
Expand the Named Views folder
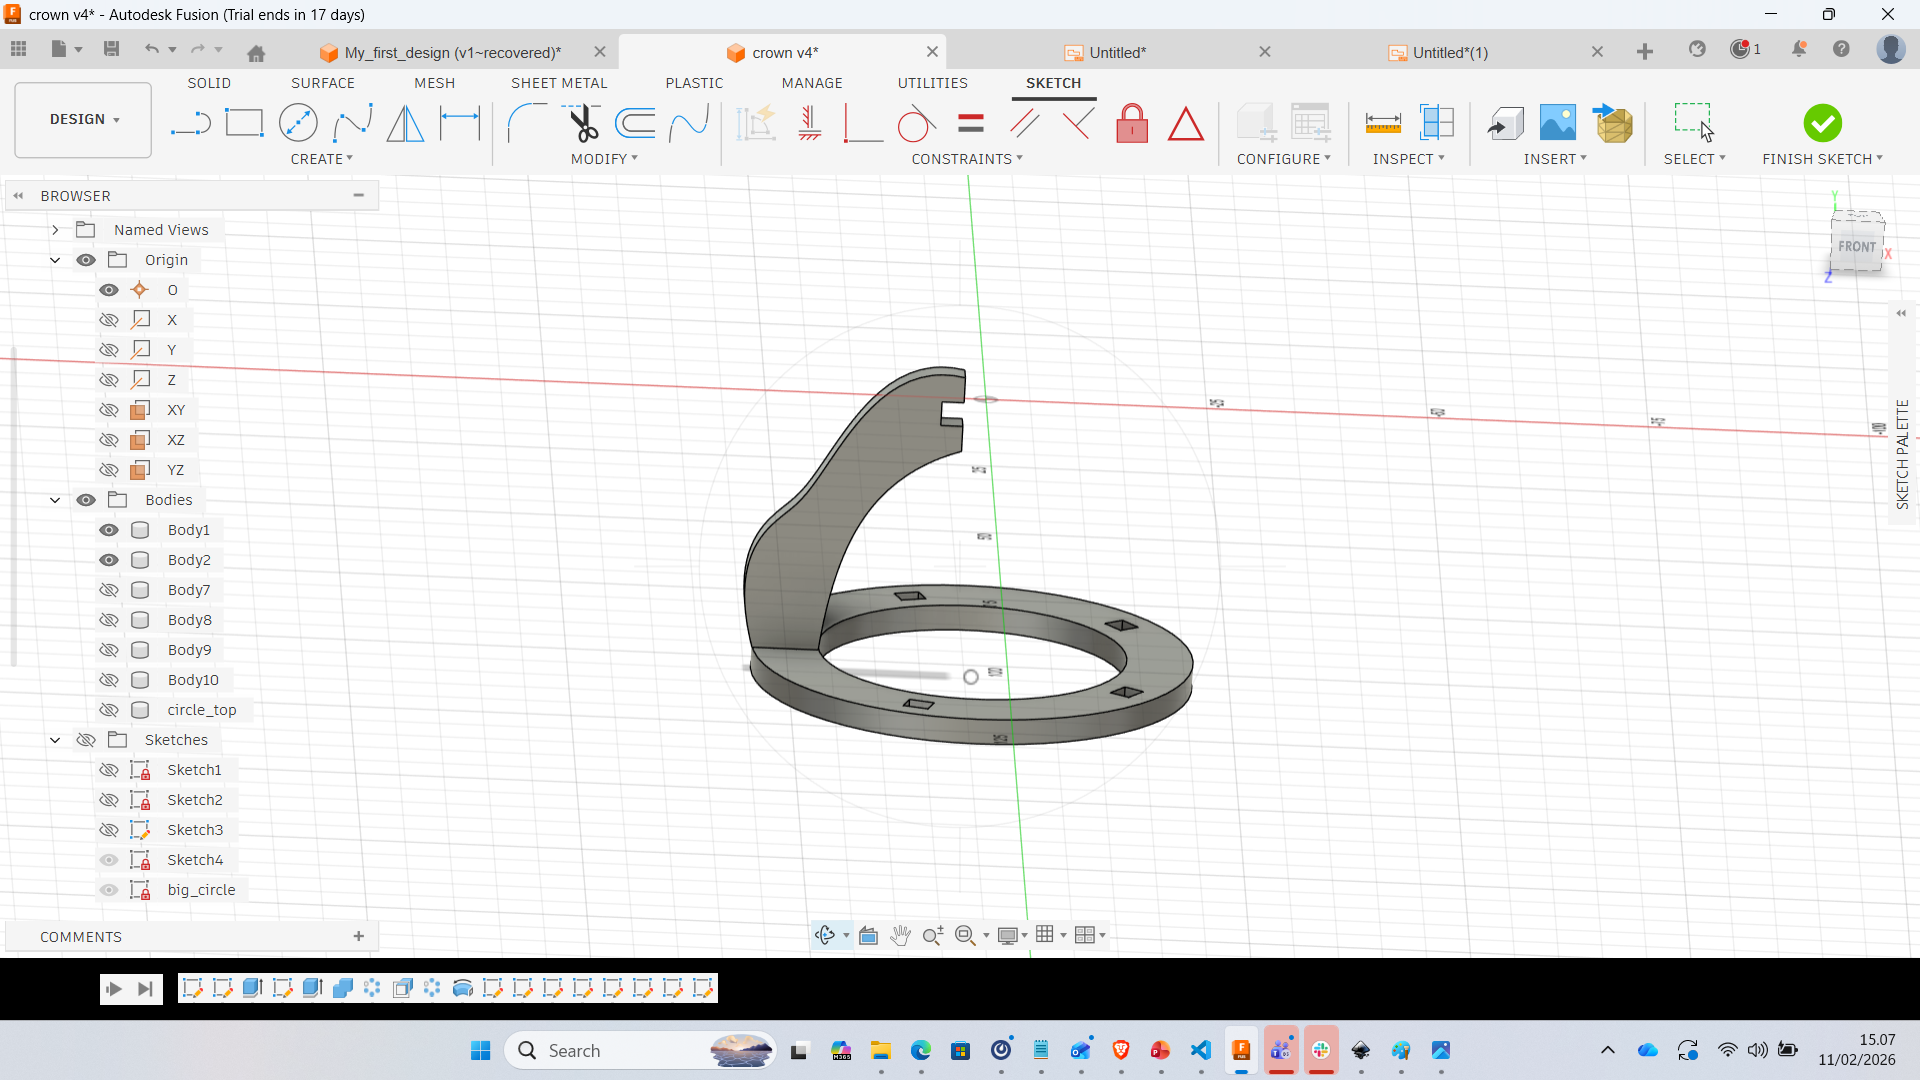55,230
